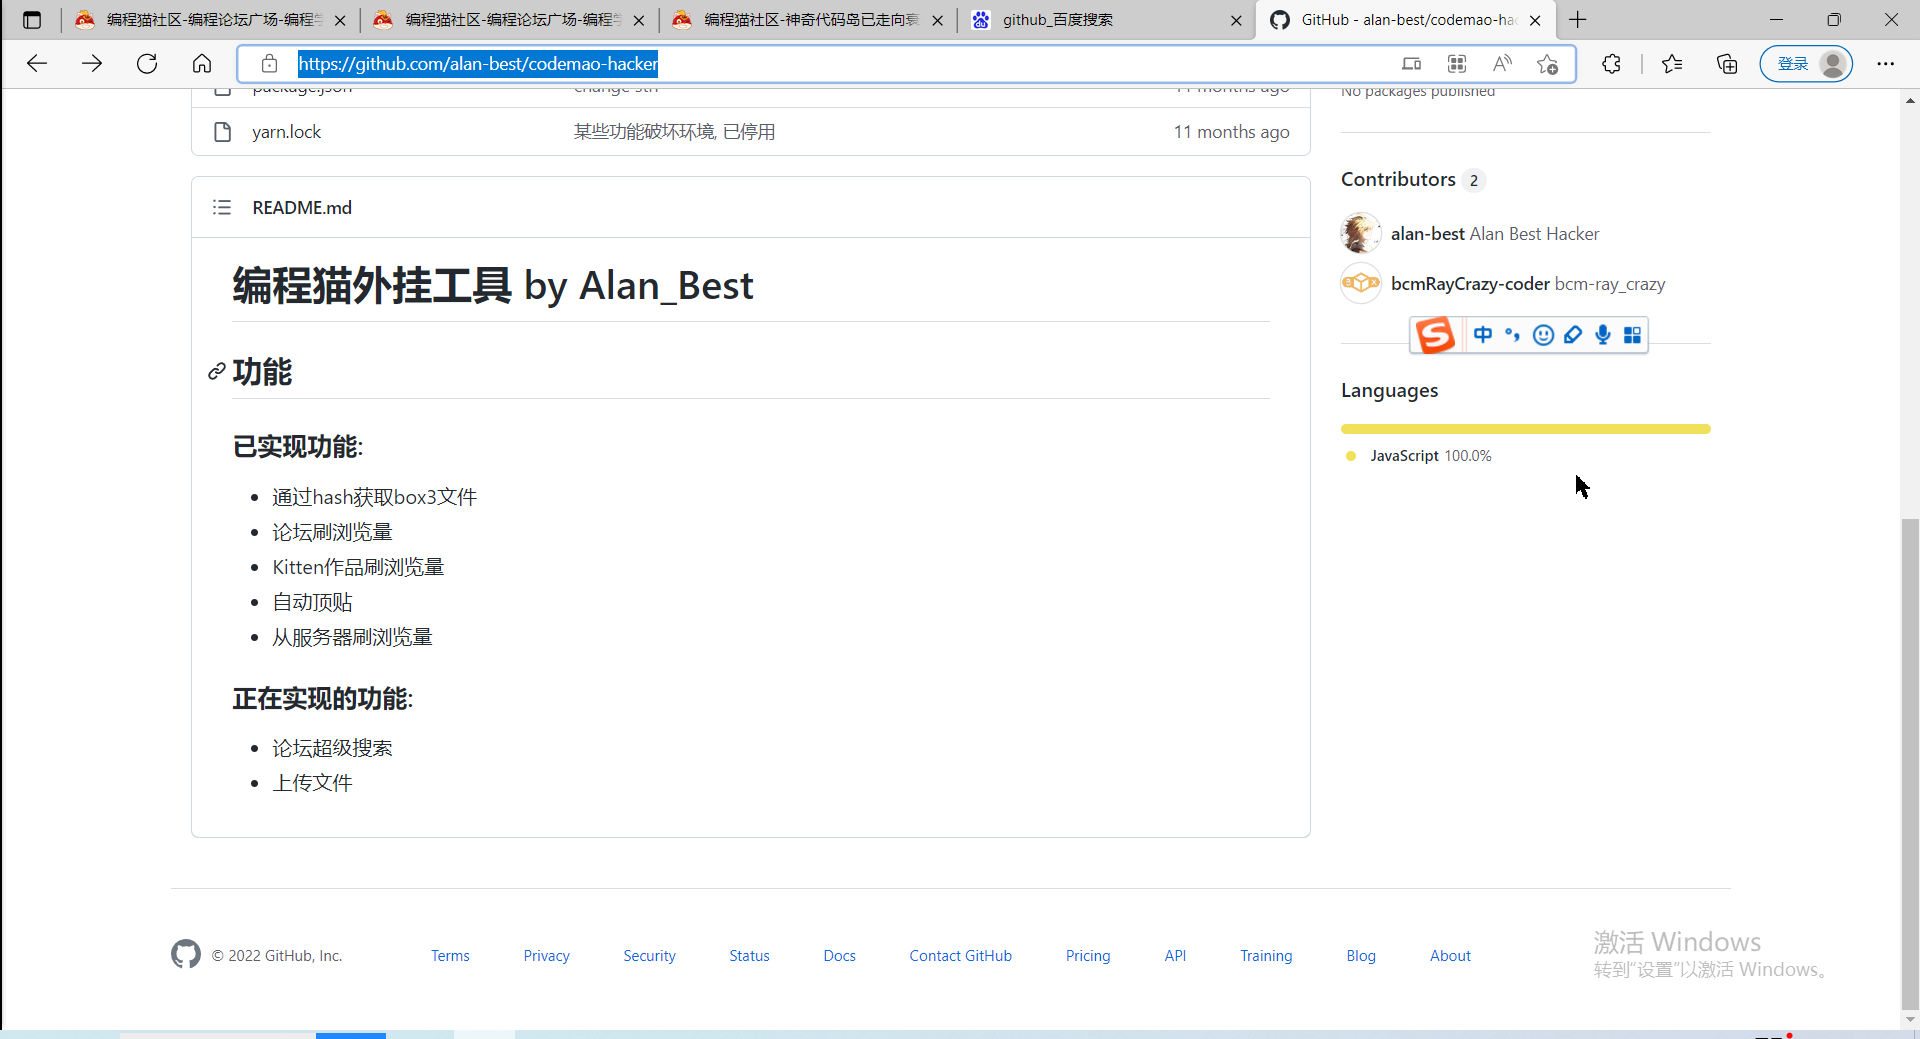Refresh the GitHub page
Viewport: 1920px width, 1039px height.
pyautogui.click(x=147, y=64)
